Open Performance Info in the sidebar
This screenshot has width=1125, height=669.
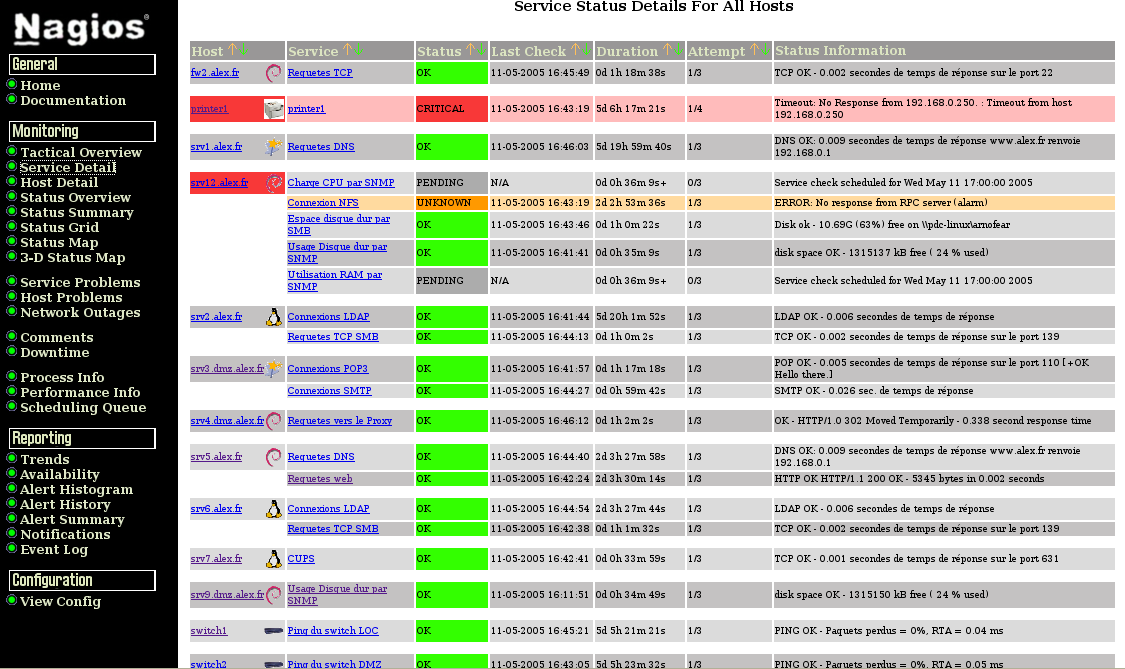click(80, 392)
